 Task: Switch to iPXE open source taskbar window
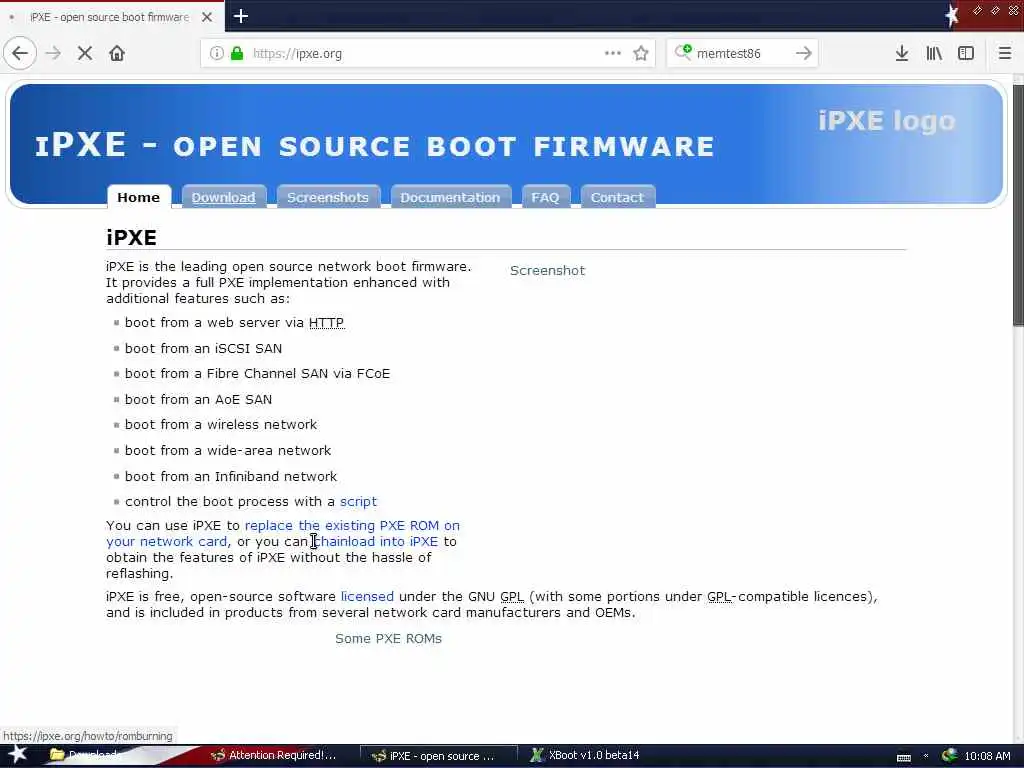tap(439, 756)
